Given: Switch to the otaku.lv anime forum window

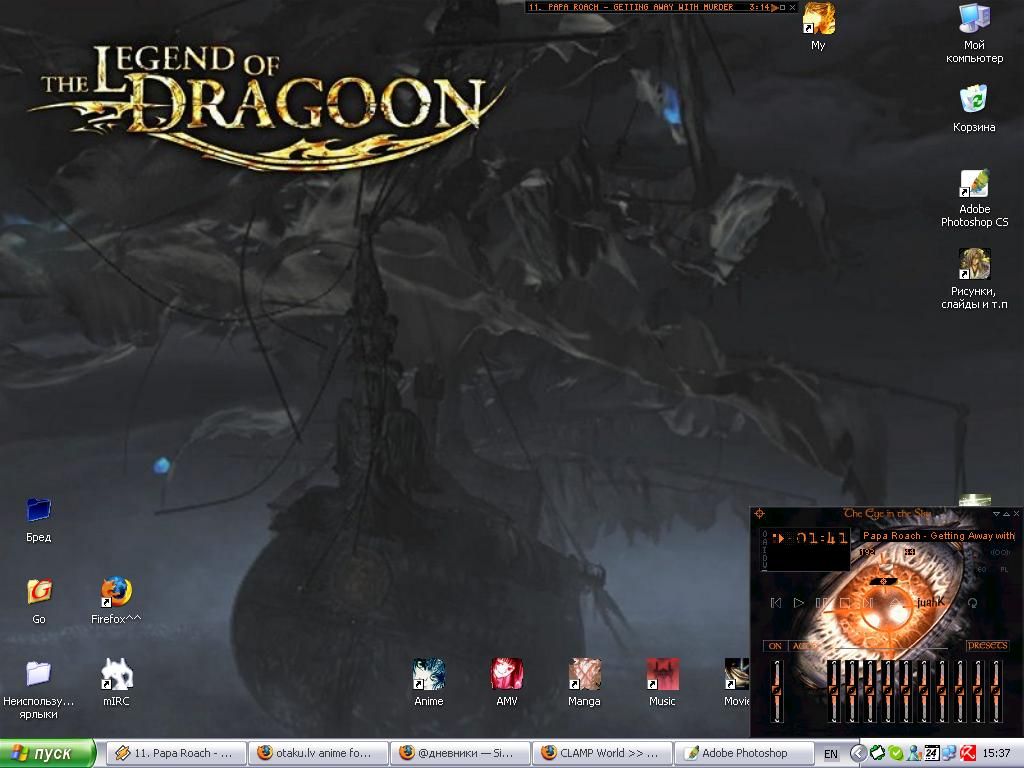Looking at the screenshot, I should 318,753.
